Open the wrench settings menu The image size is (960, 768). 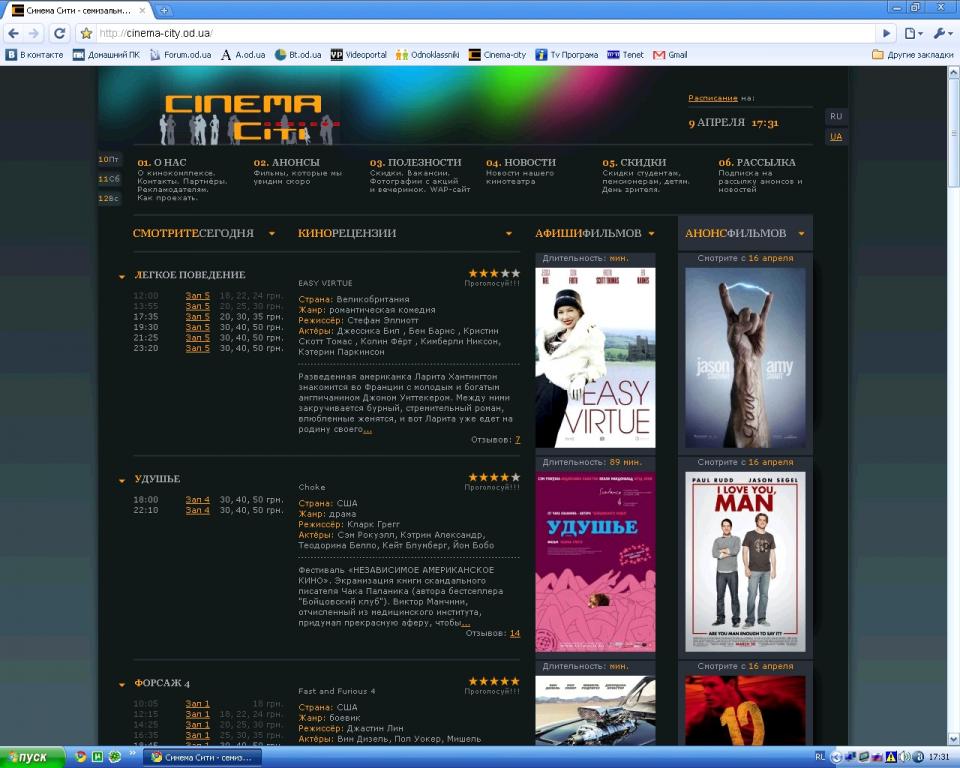(x=942, y=33)
